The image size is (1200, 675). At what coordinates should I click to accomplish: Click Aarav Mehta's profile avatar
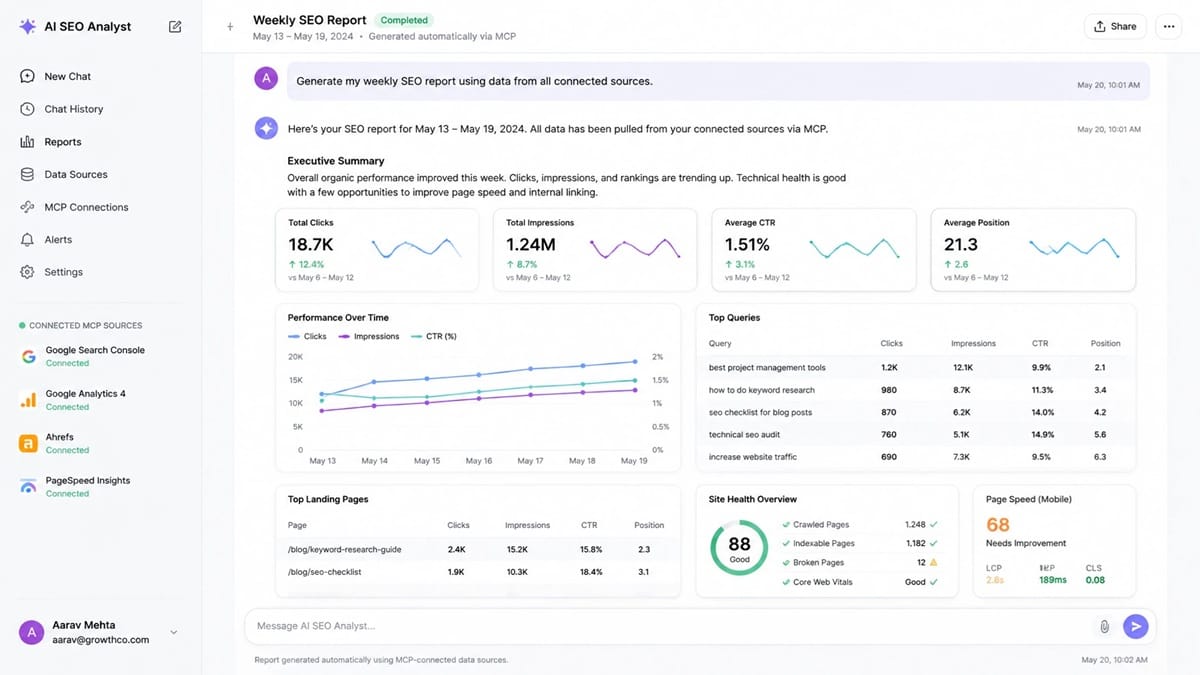[x=32, y=632]
